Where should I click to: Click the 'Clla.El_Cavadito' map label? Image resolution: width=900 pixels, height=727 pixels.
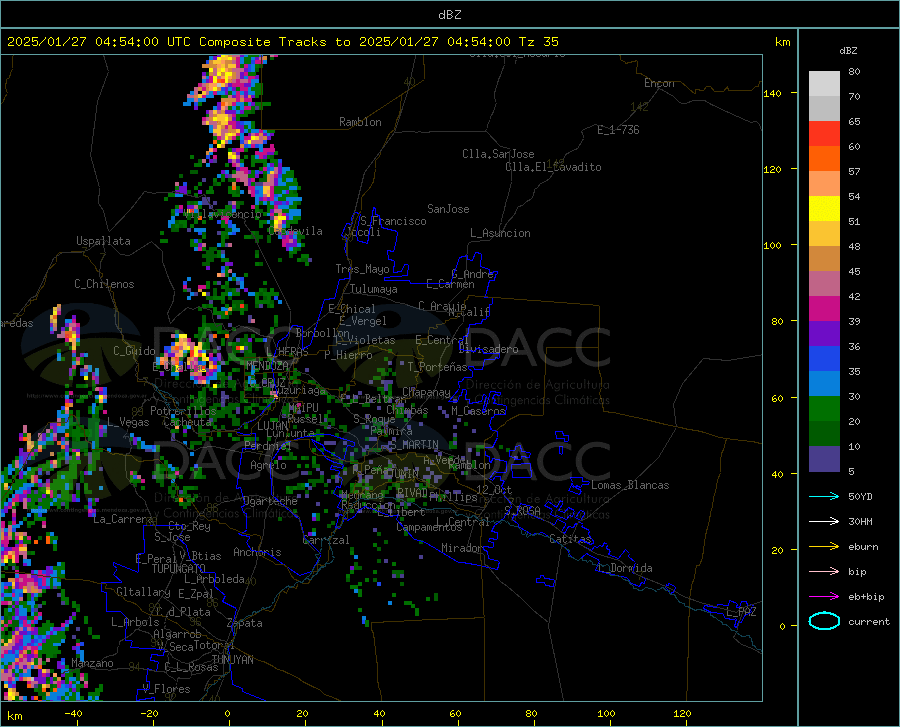point(553,167)
